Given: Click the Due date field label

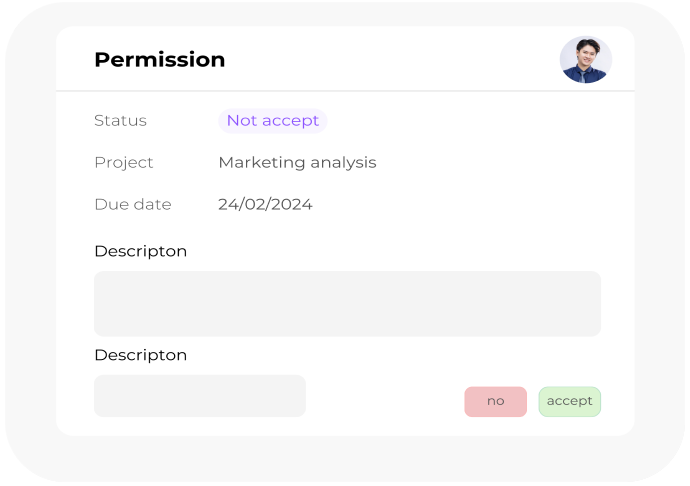Looking at the screenshot, I should pyautogui.click(x=132, y=205).
